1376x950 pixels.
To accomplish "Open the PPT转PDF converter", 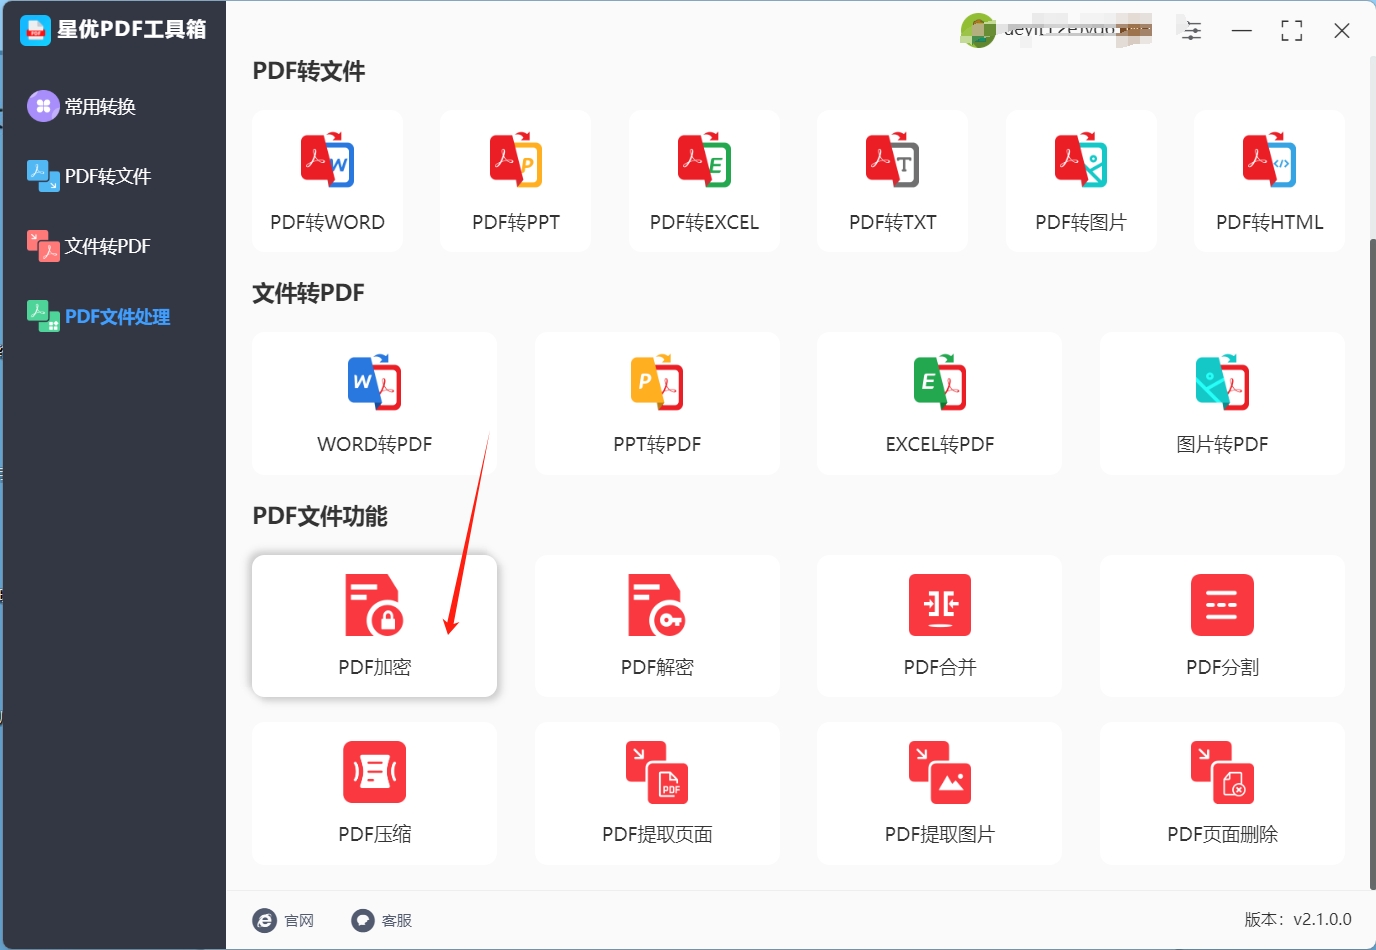I will click(x=657, y=403).
